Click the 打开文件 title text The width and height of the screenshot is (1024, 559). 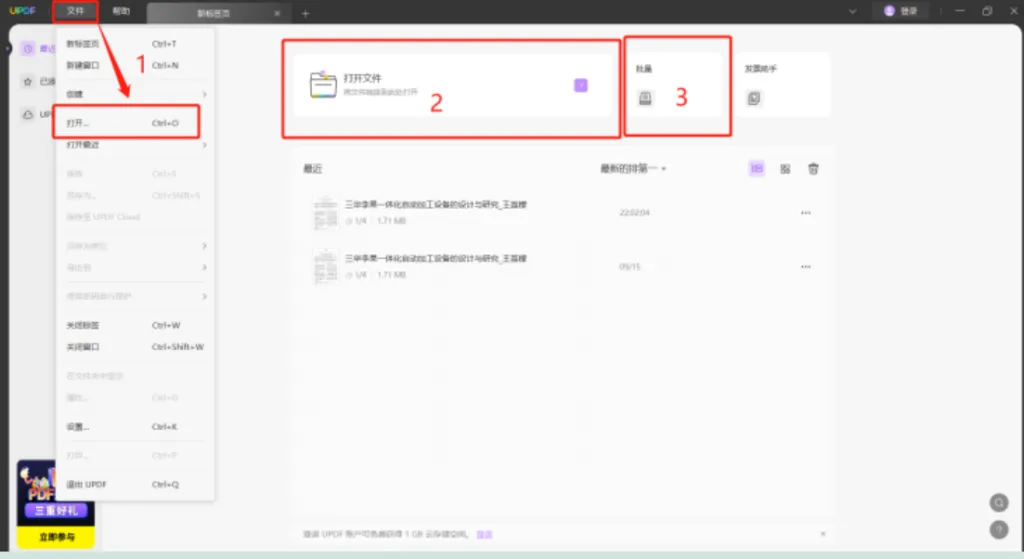(x=362, y=78)
